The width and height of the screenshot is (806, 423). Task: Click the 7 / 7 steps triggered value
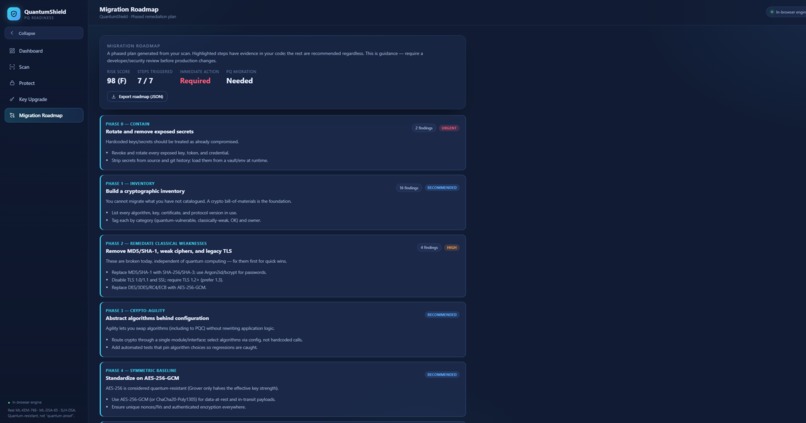145,81
